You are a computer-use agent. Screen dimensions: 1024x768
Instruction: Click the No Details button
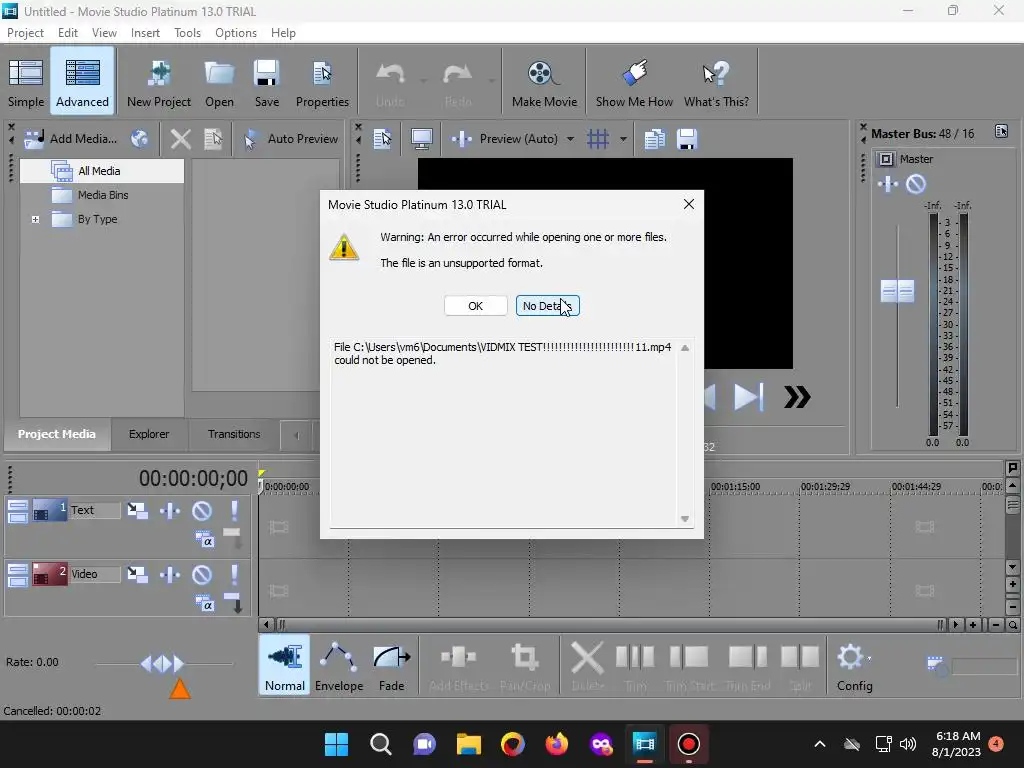(x=547, y=306)
